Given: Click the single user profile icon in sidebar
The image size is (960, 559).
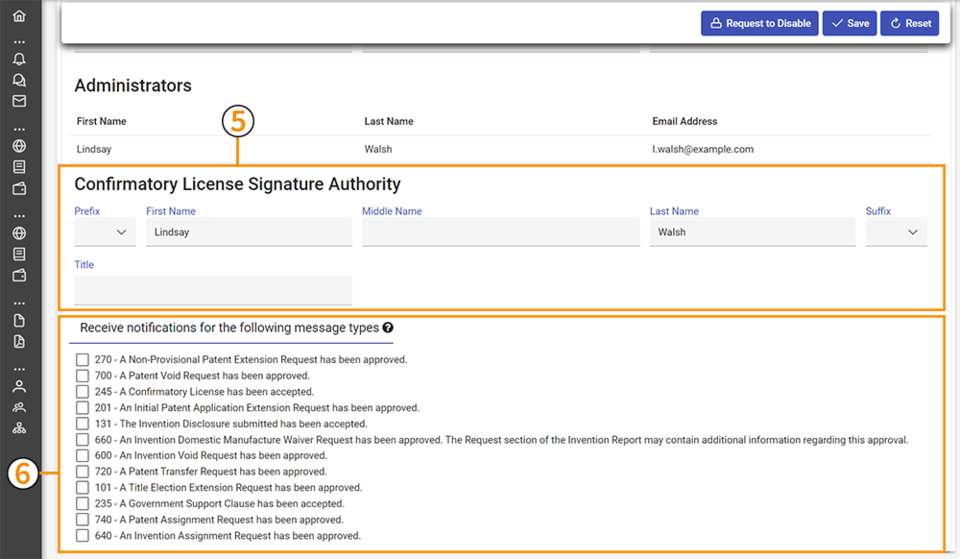Looking at the screenshot, I should tap(19, 386).
